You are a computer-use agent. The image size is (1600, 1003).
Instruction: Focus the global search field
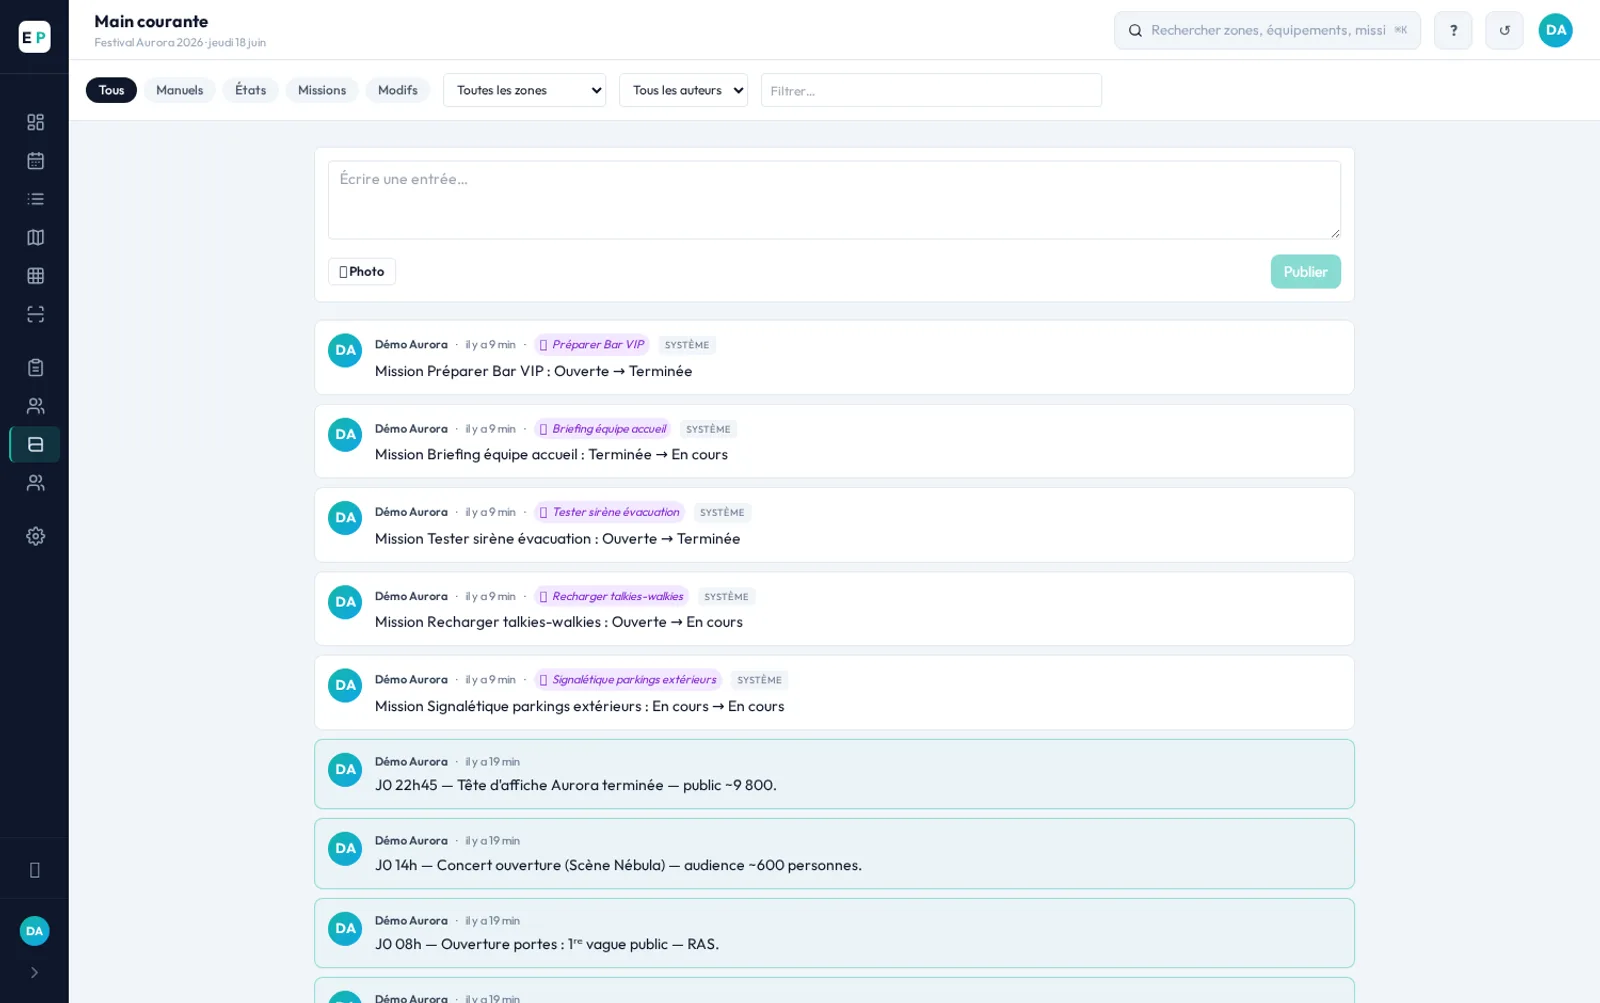coord(1267,31)
